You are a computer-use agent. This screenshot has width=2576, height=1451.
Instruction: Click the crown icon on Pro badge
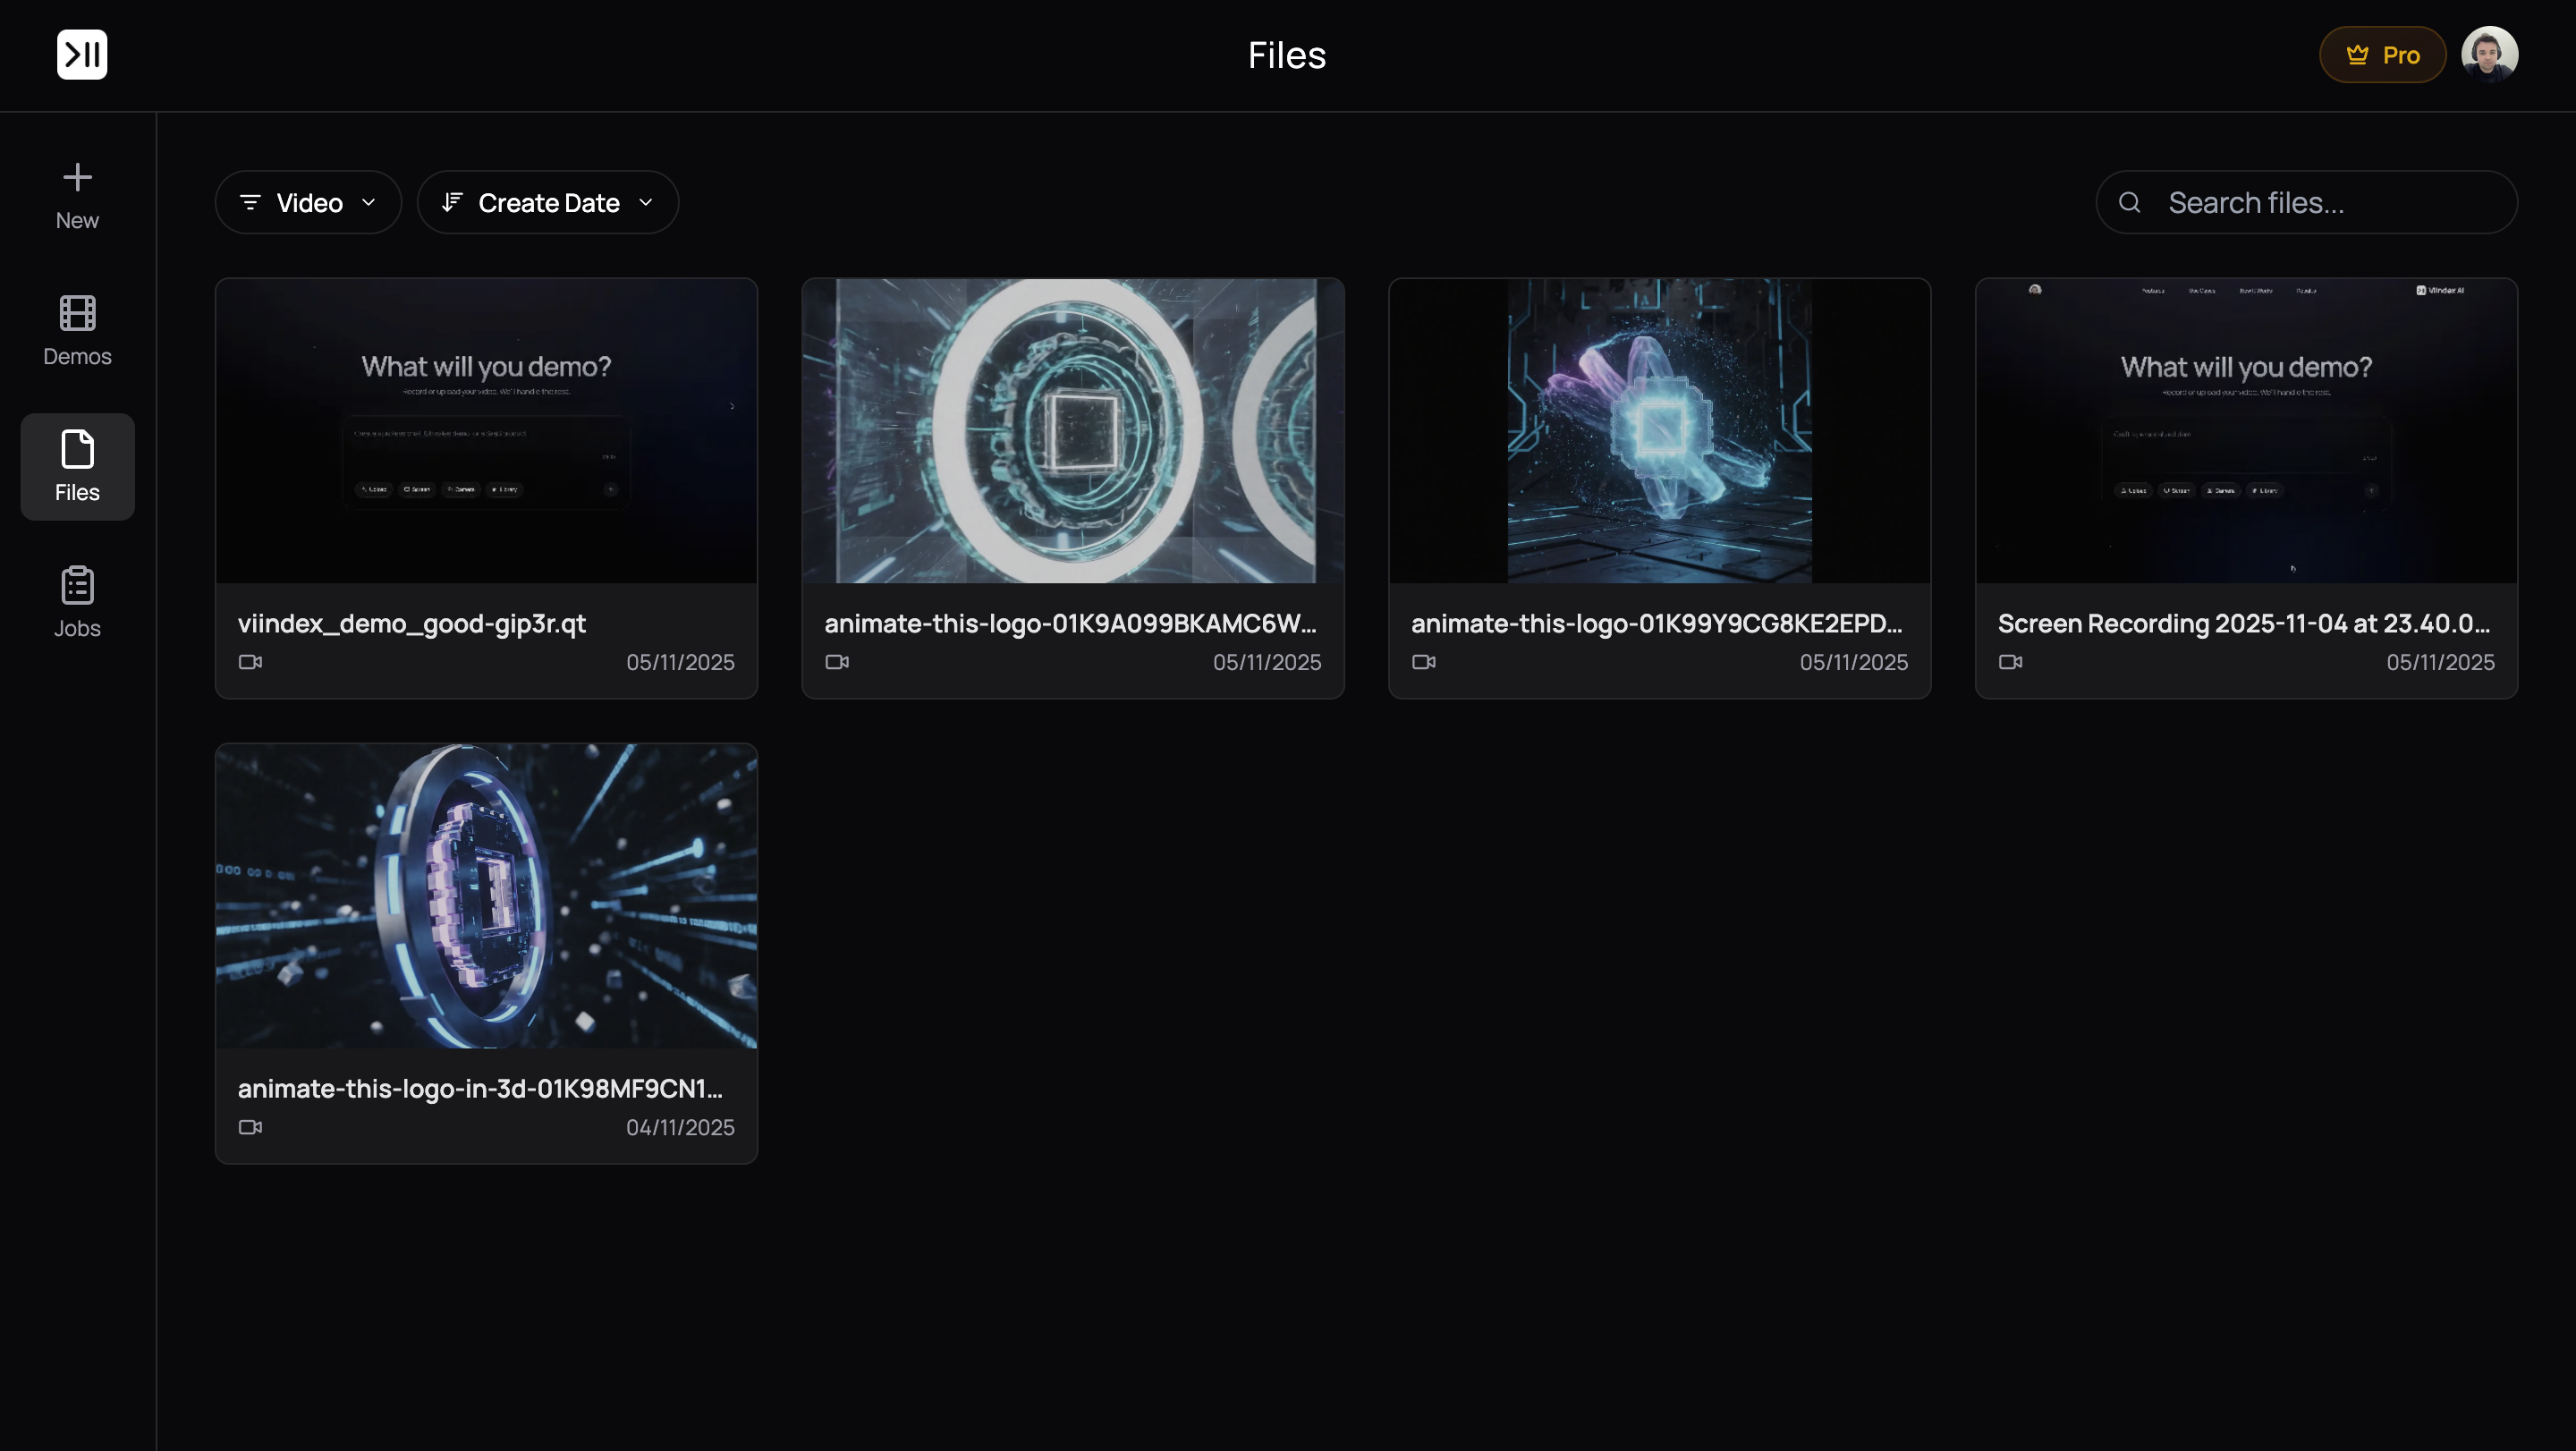[x=2357, y=54]
